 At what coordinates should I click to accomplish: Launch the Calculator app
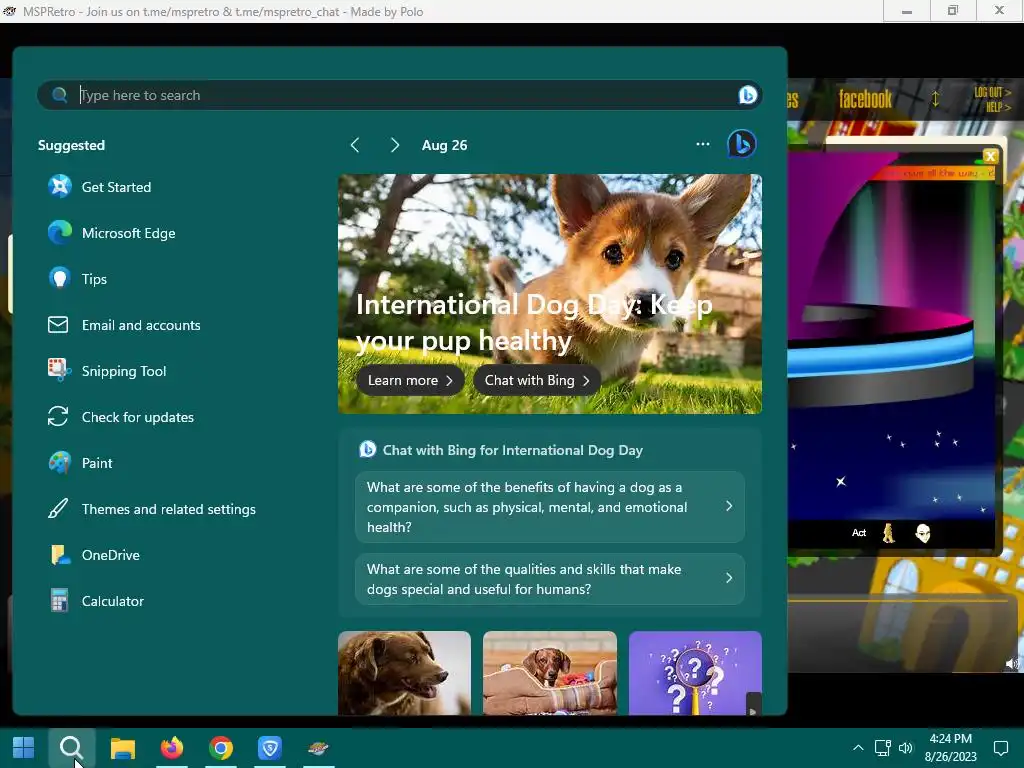(x=96, y=601)
